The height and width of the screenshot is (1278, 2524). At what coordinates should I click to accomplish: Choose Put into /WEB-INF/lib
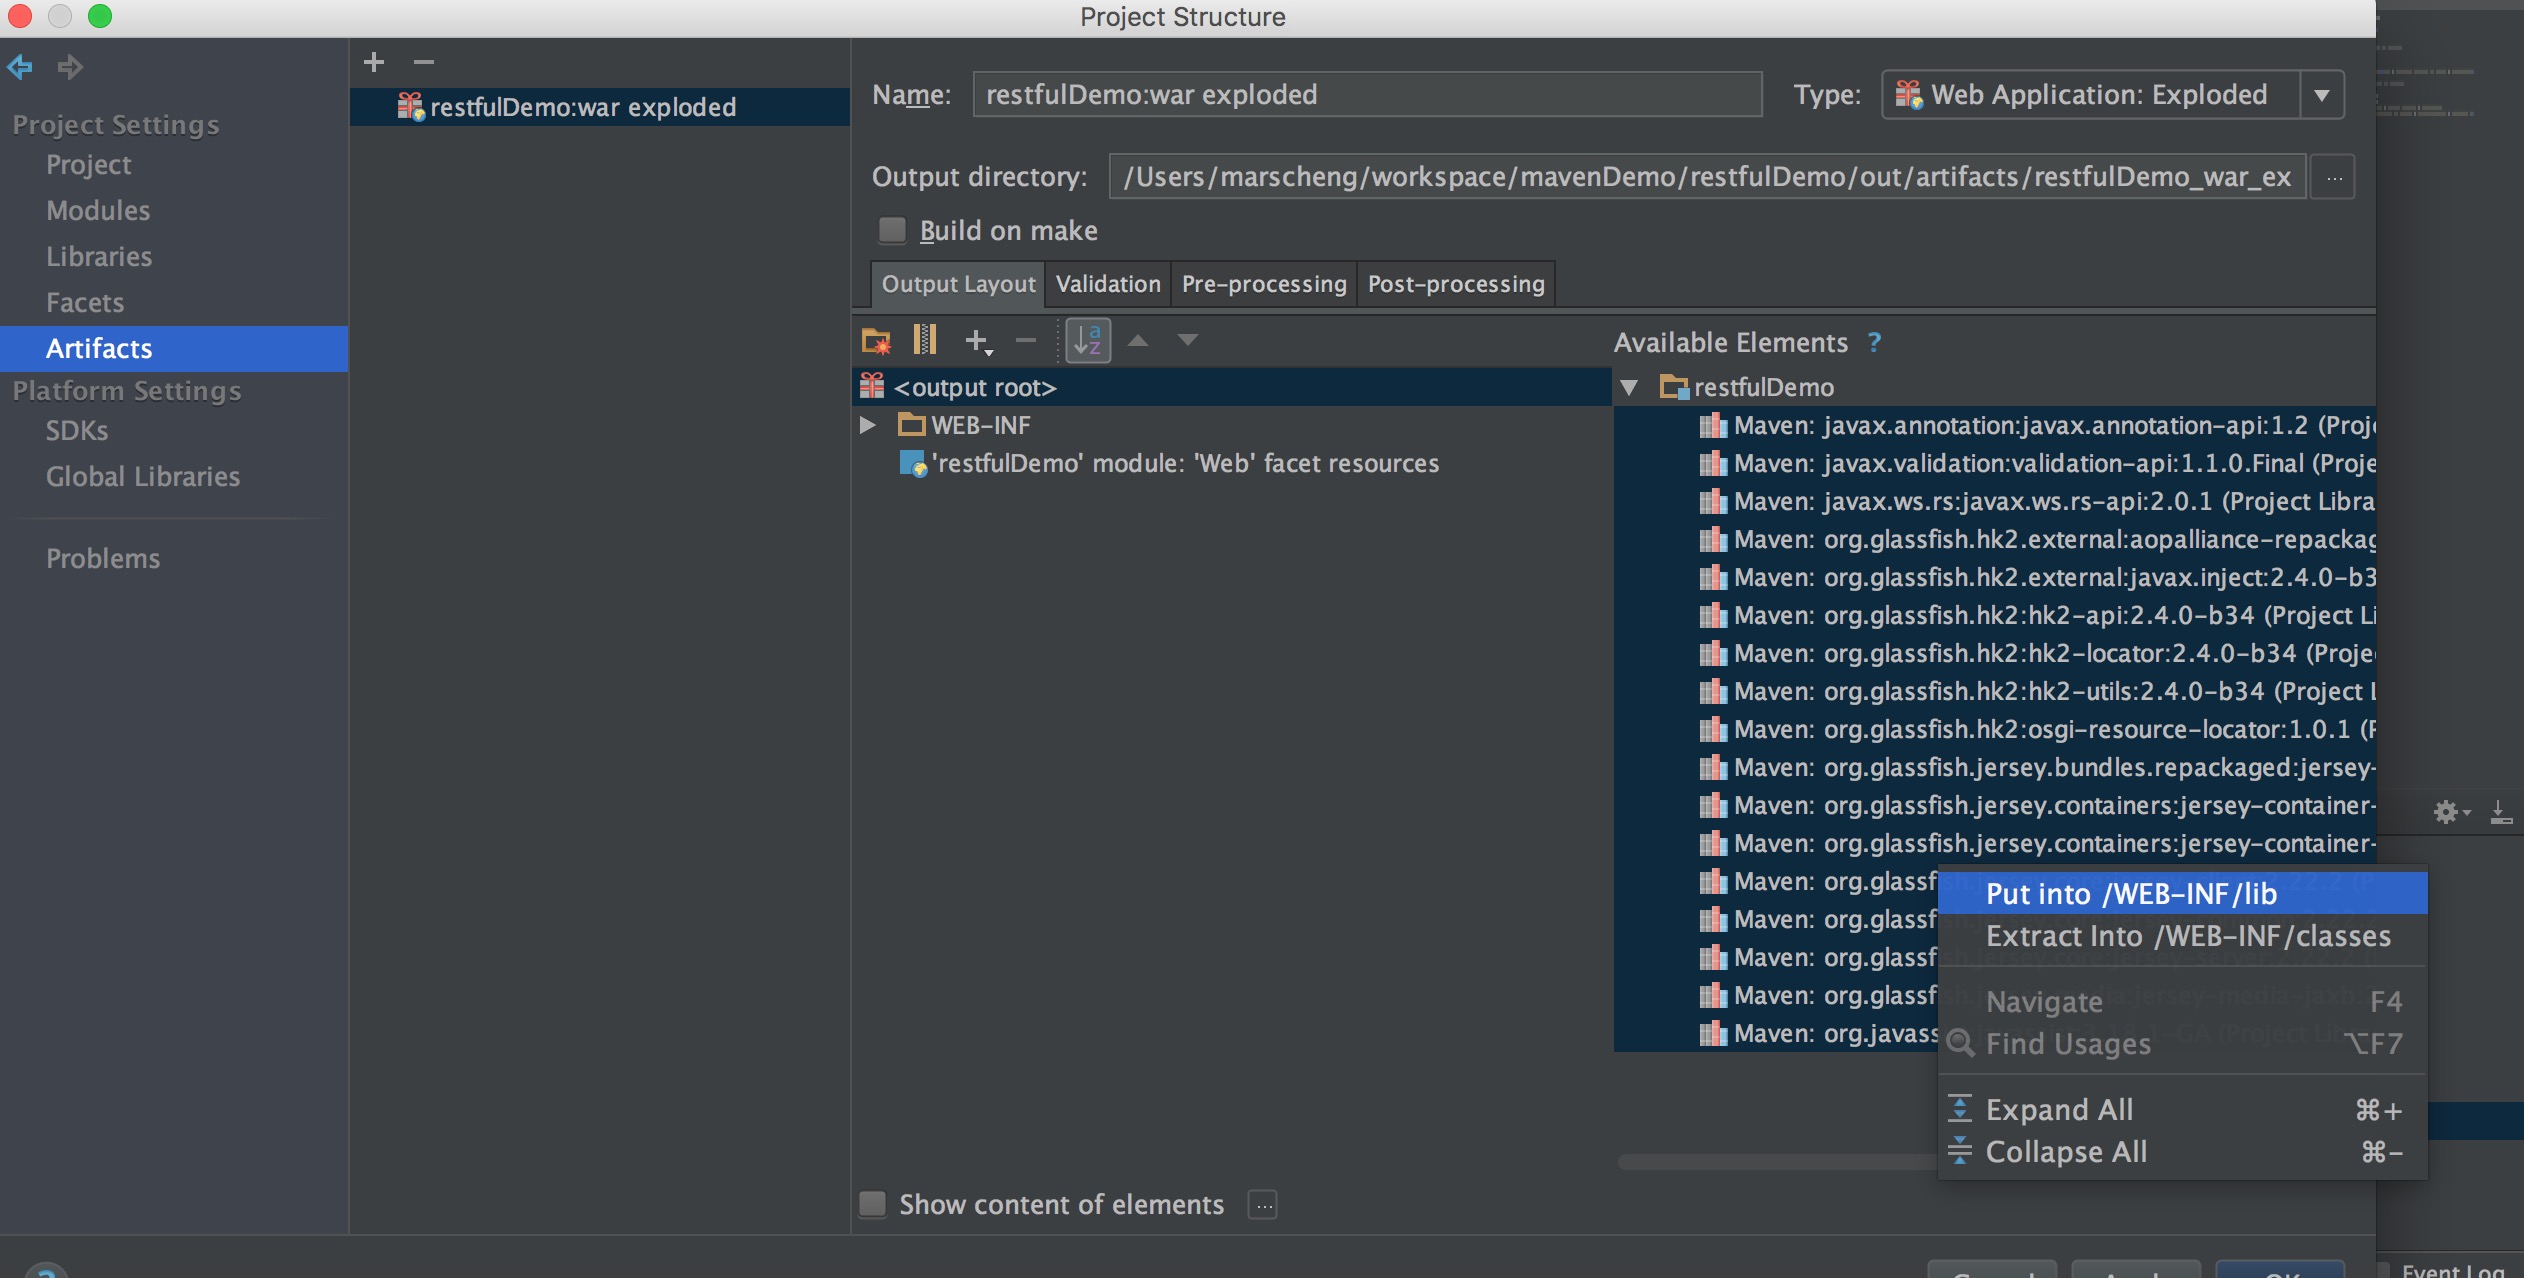[2183, 893]
